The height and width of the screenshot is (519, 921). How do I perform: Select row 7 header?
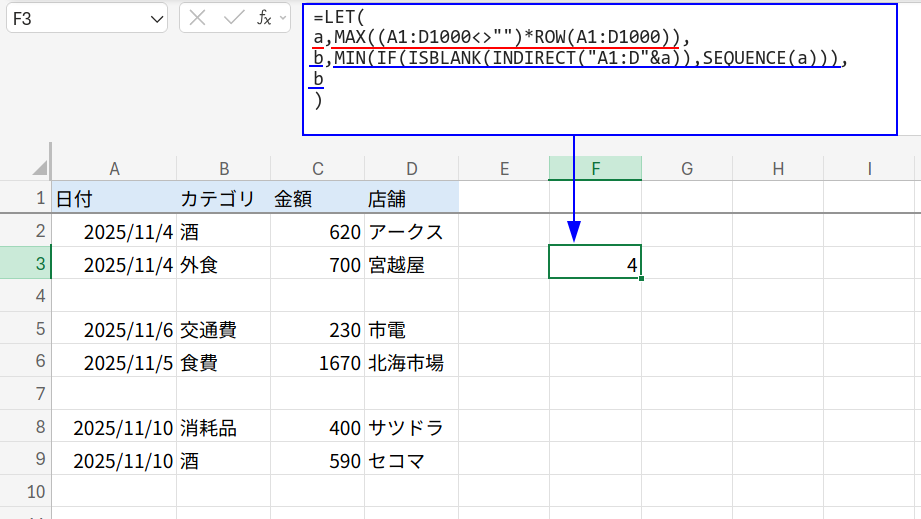[x=26, y=393]
